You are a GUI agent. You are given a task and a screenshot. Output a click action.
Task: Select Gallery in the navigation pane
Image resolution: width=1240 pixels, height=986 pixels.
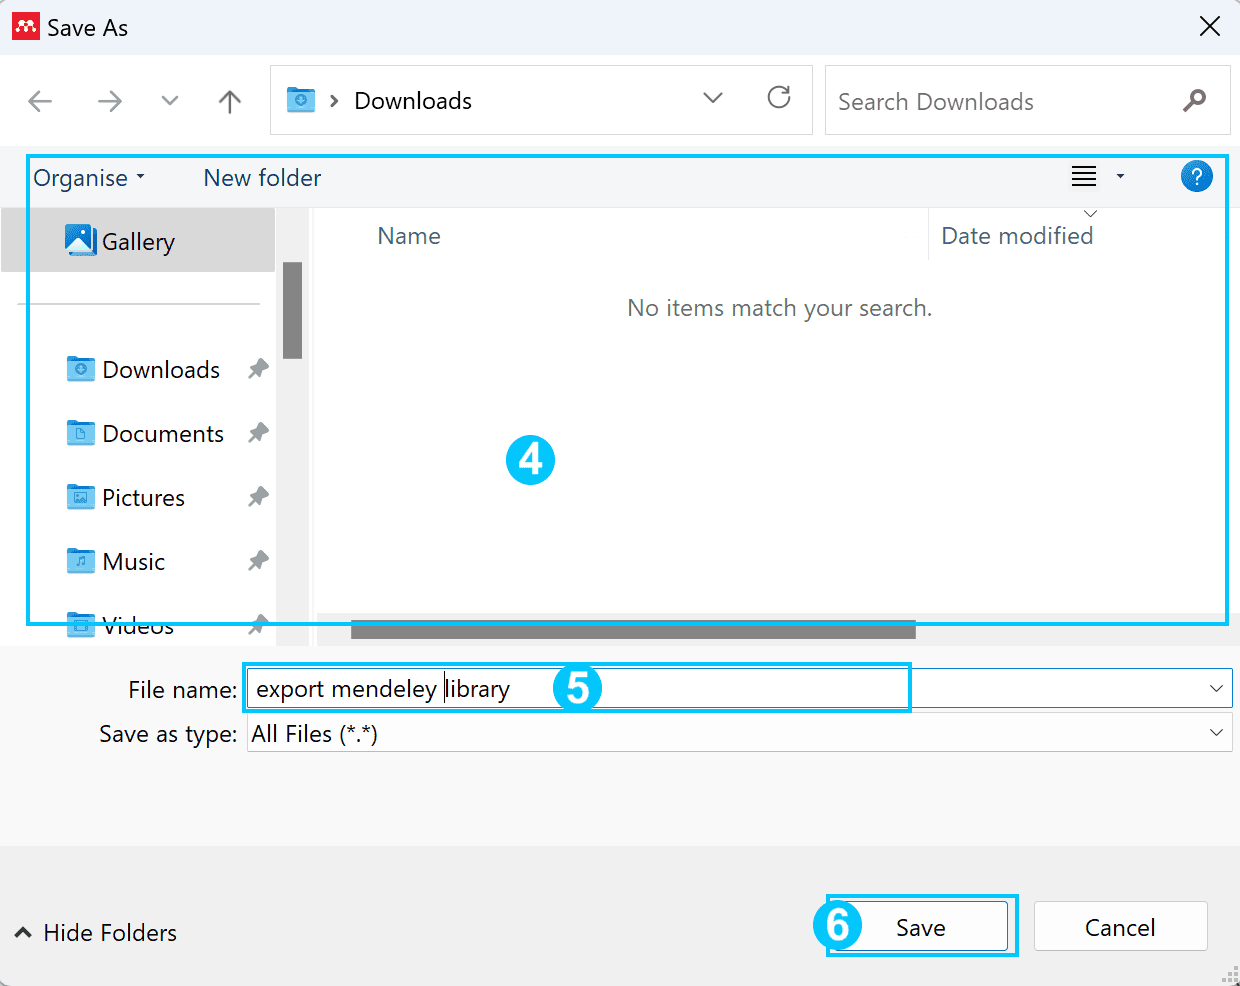(x=138, y=241)
